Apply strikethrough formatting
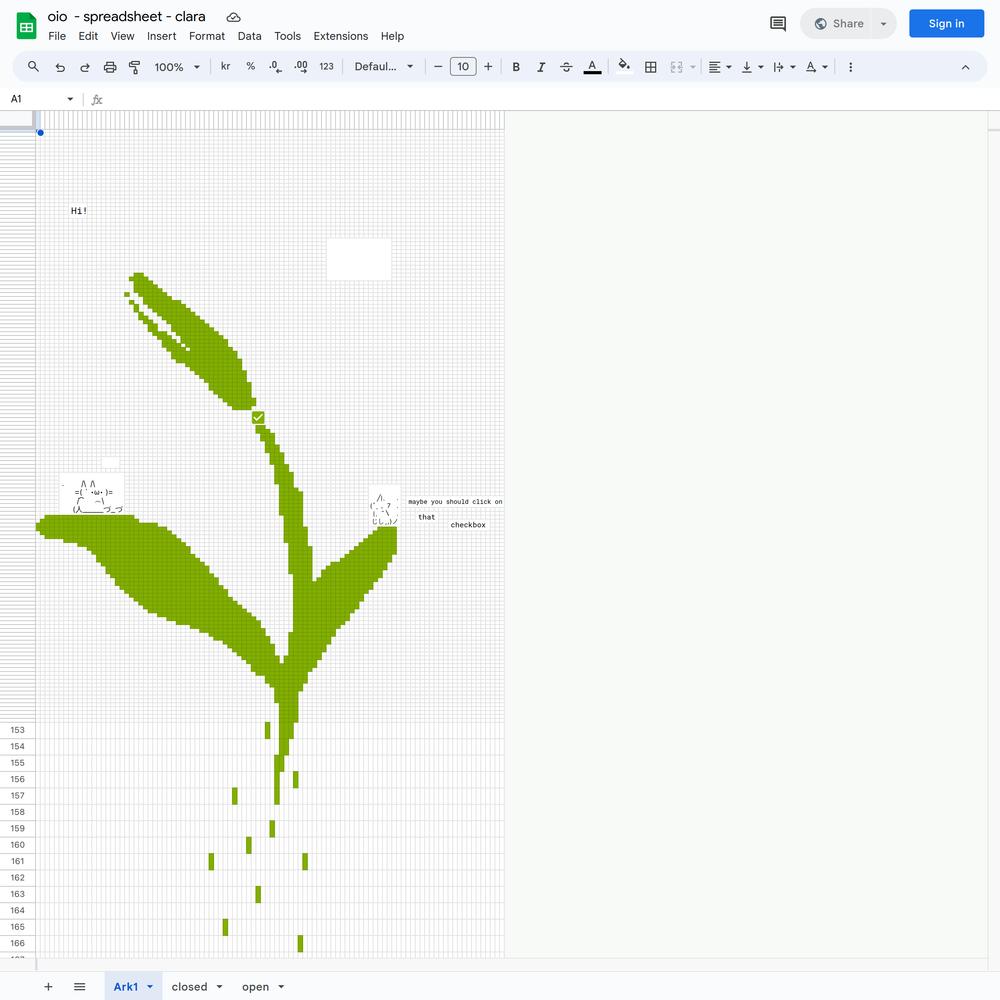 point(566,67)
